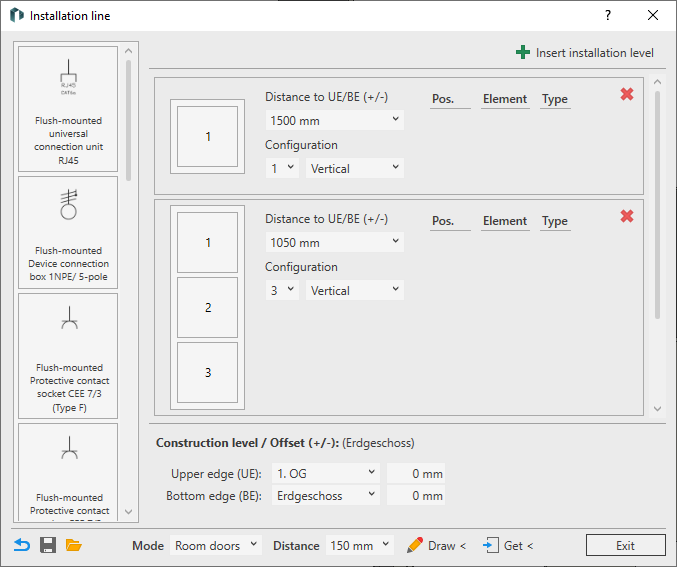Click Type column header of second level

555,221
